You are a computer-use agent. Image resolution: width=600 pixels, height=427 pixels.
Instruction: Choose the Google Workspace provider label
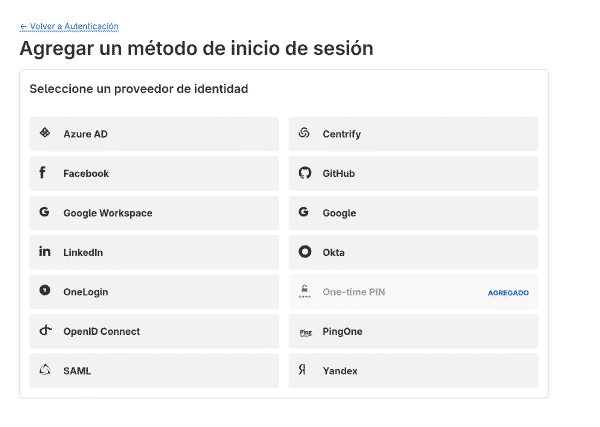pos(108,213)
